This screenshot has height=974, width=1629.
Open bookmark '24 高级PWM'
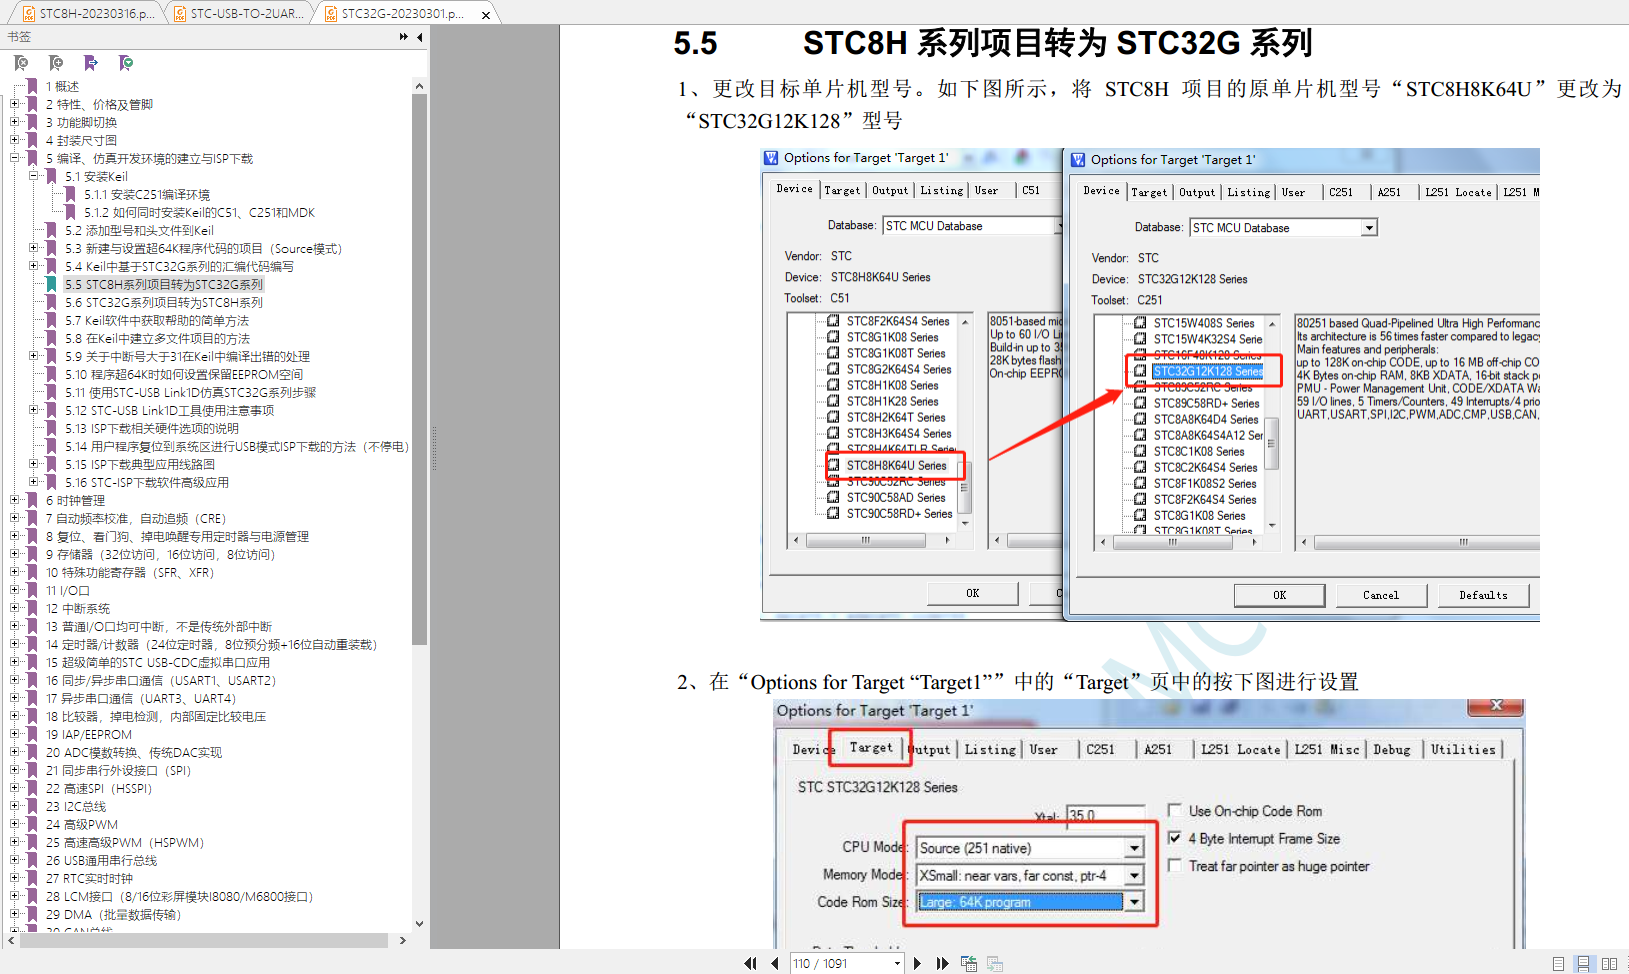82,824
